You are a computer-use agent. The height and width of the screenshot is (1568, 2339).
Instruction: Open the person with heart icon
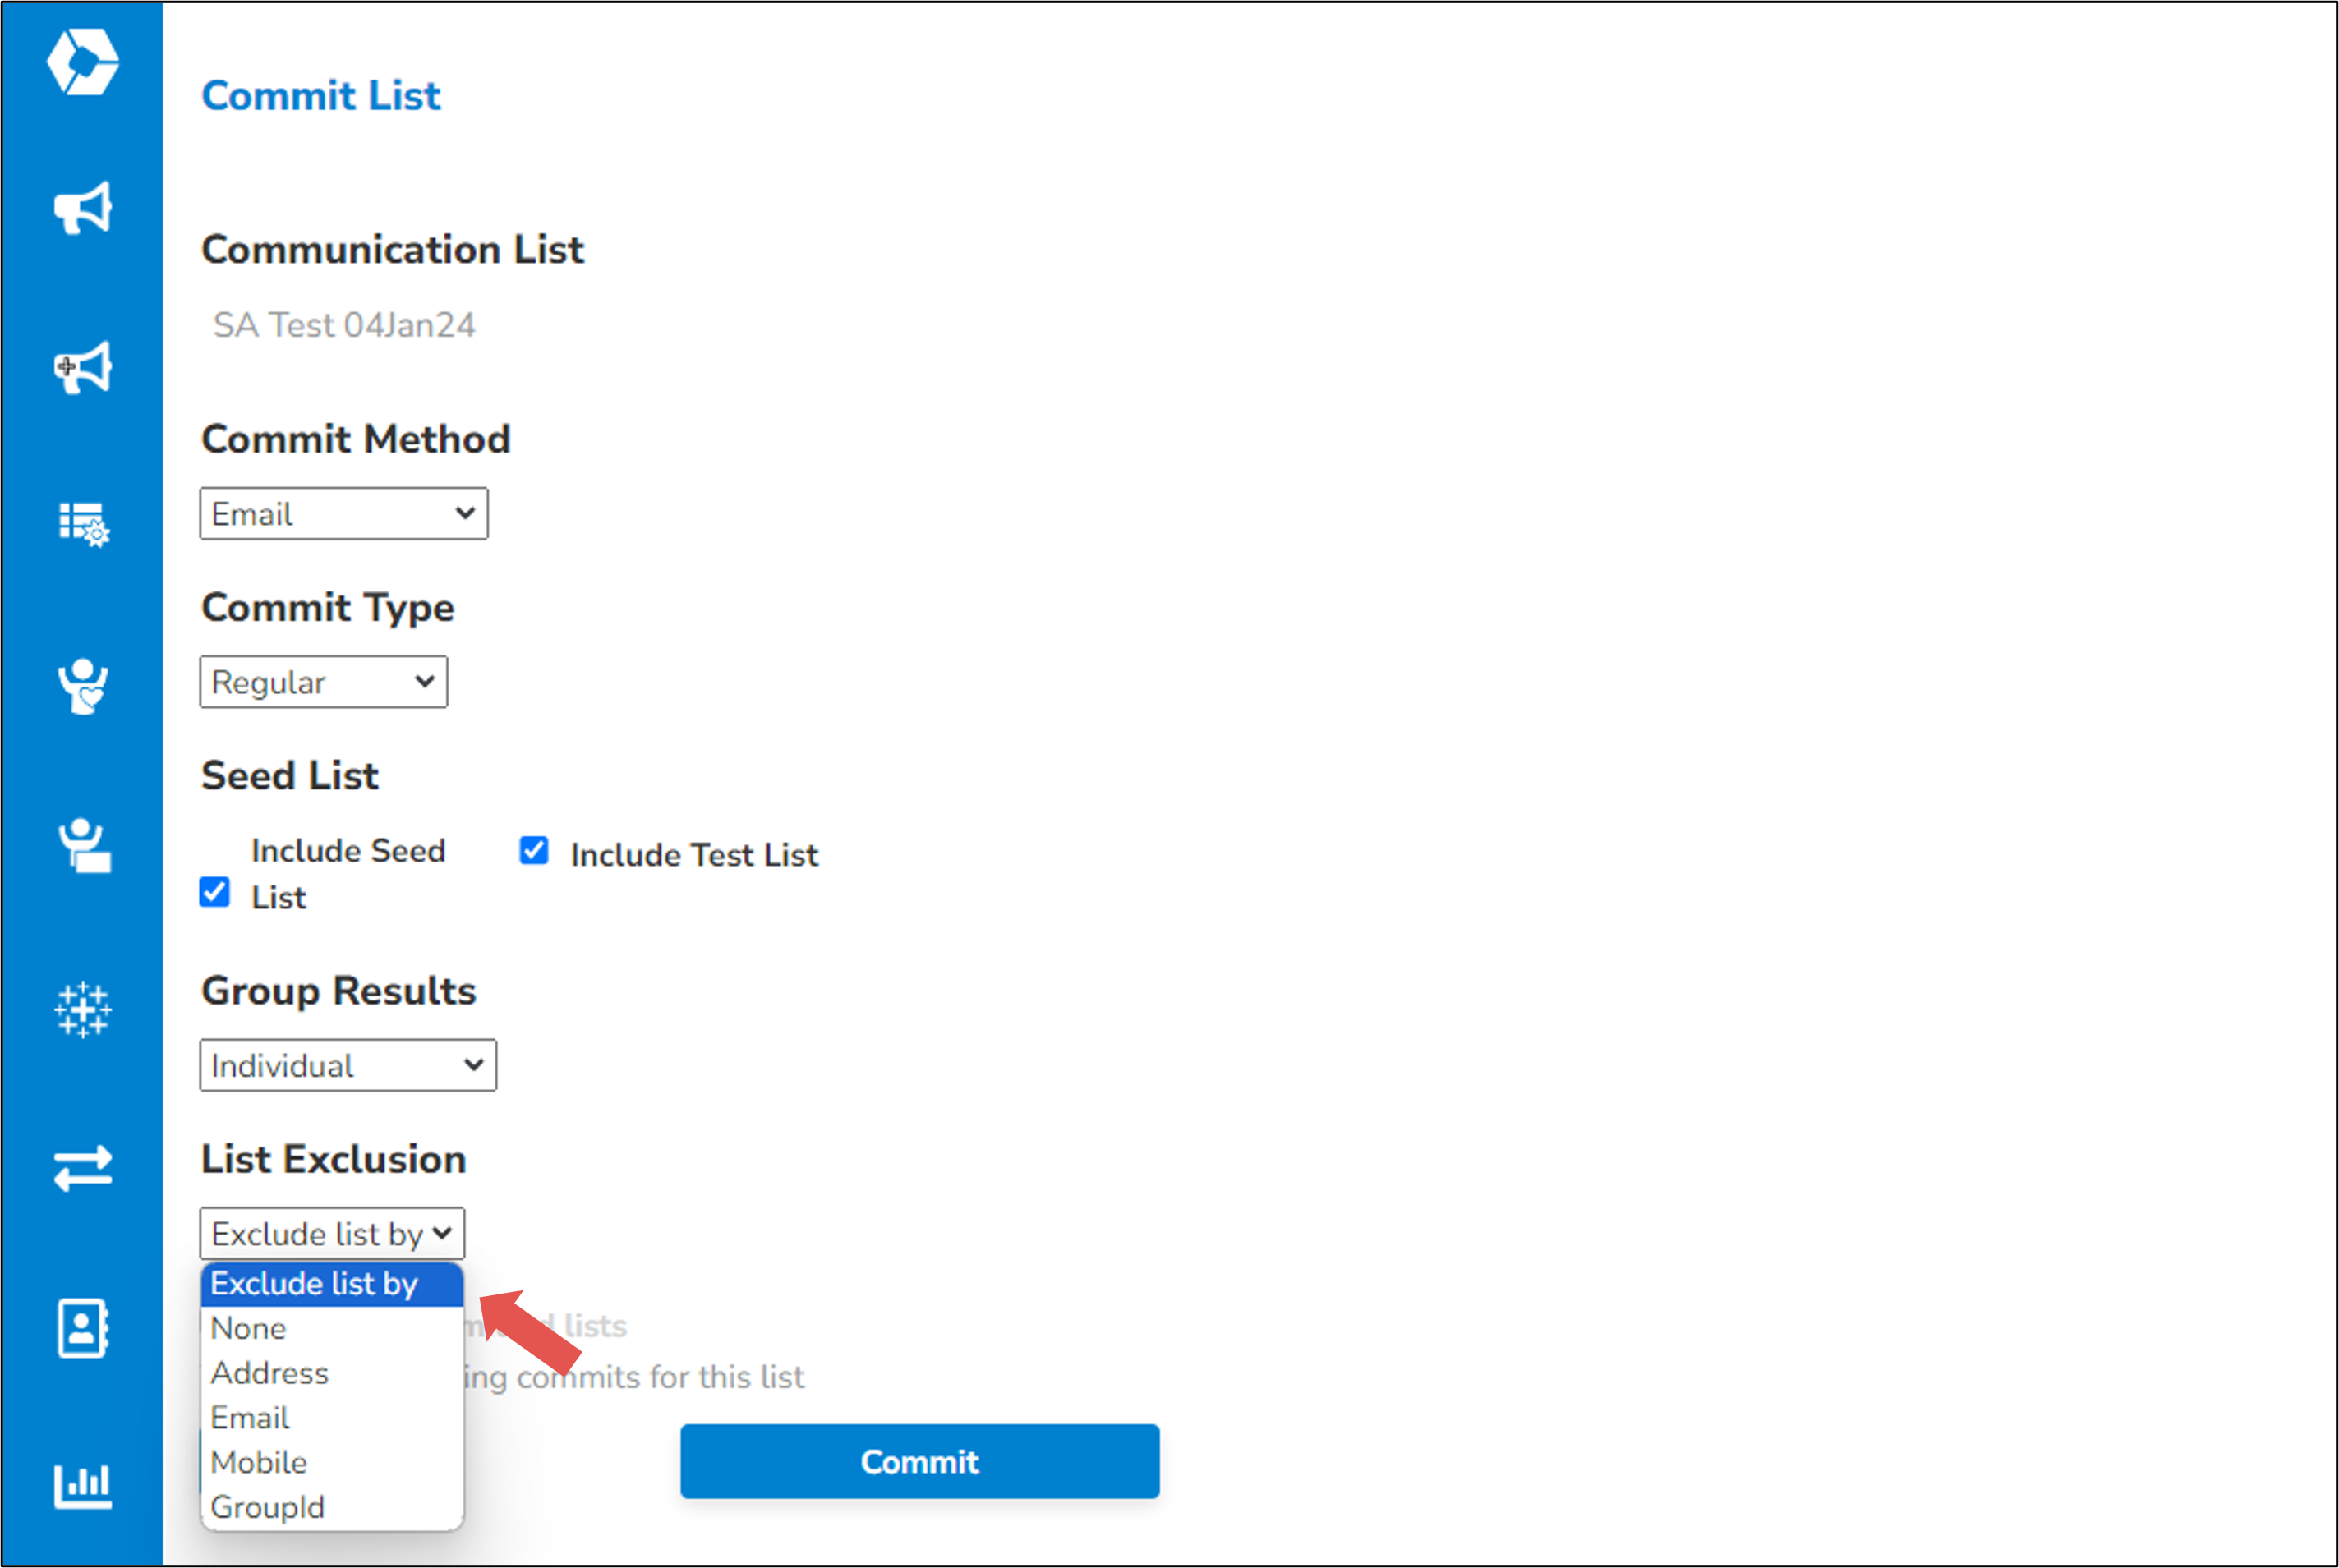coord(83,686)
